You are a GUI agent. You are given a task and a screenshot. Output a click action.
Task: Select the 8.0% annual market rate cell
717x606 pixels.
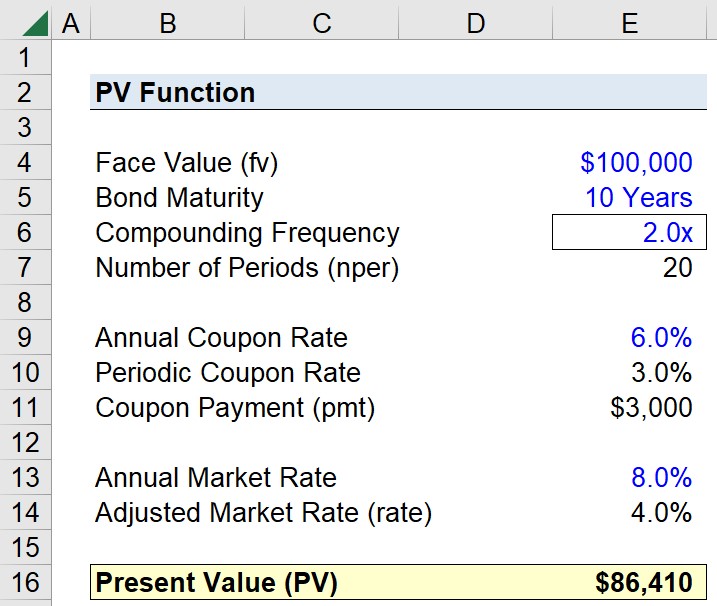[x=630, y=477]
